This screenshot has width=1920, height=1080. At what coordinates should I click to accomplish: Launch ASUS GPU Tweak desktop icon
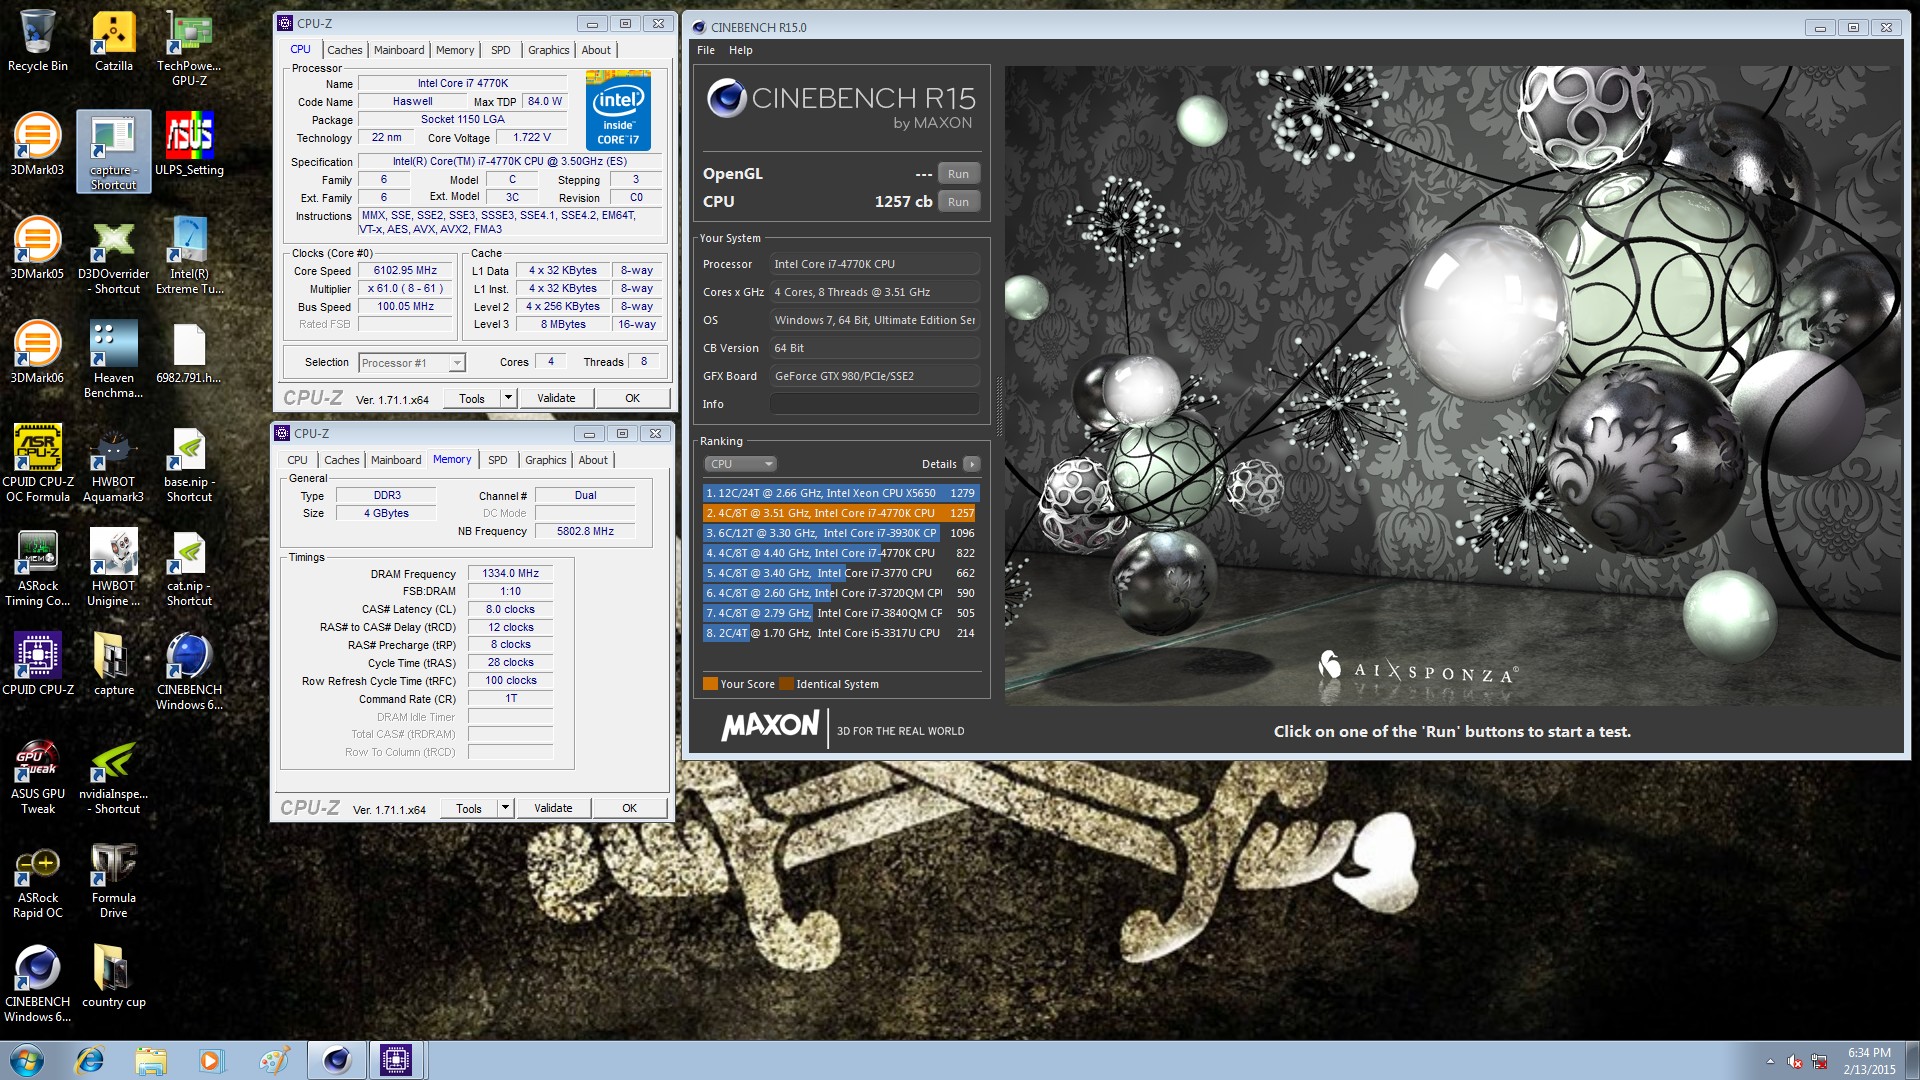coord(38,776)
